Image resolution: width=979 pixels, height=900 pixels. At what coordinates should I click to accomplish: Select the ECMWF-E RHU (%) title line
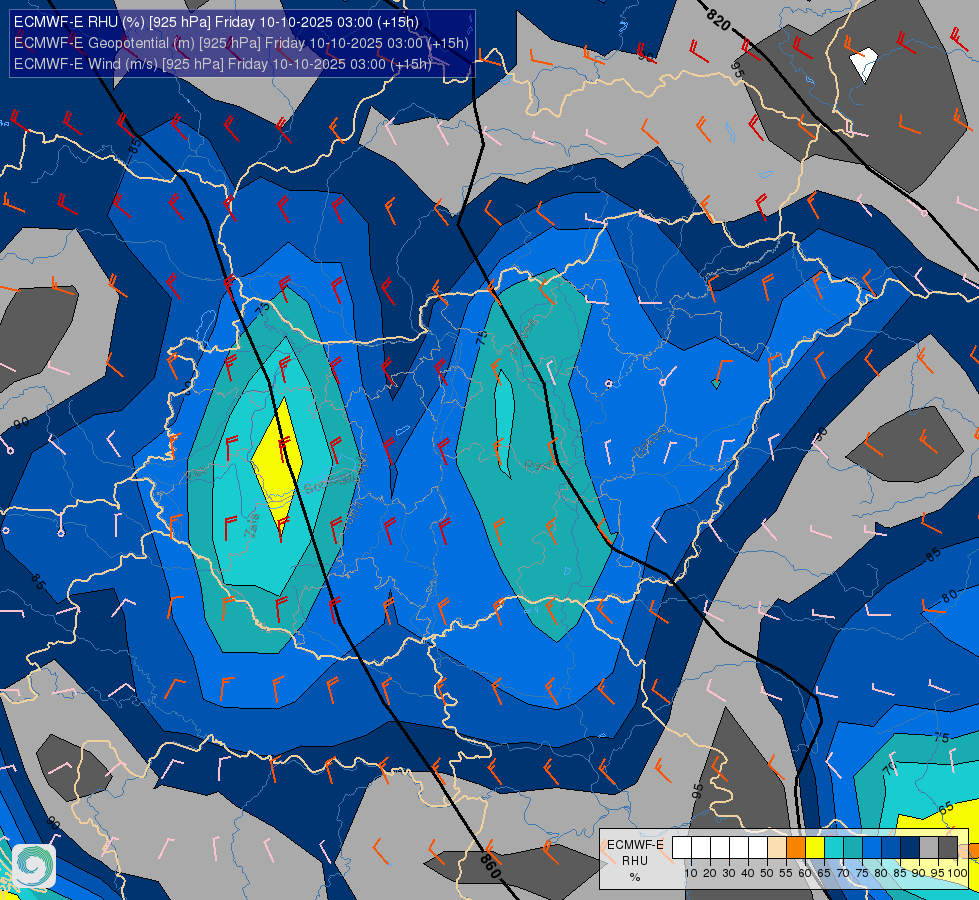pyautogui.click(x=216, y=22)
